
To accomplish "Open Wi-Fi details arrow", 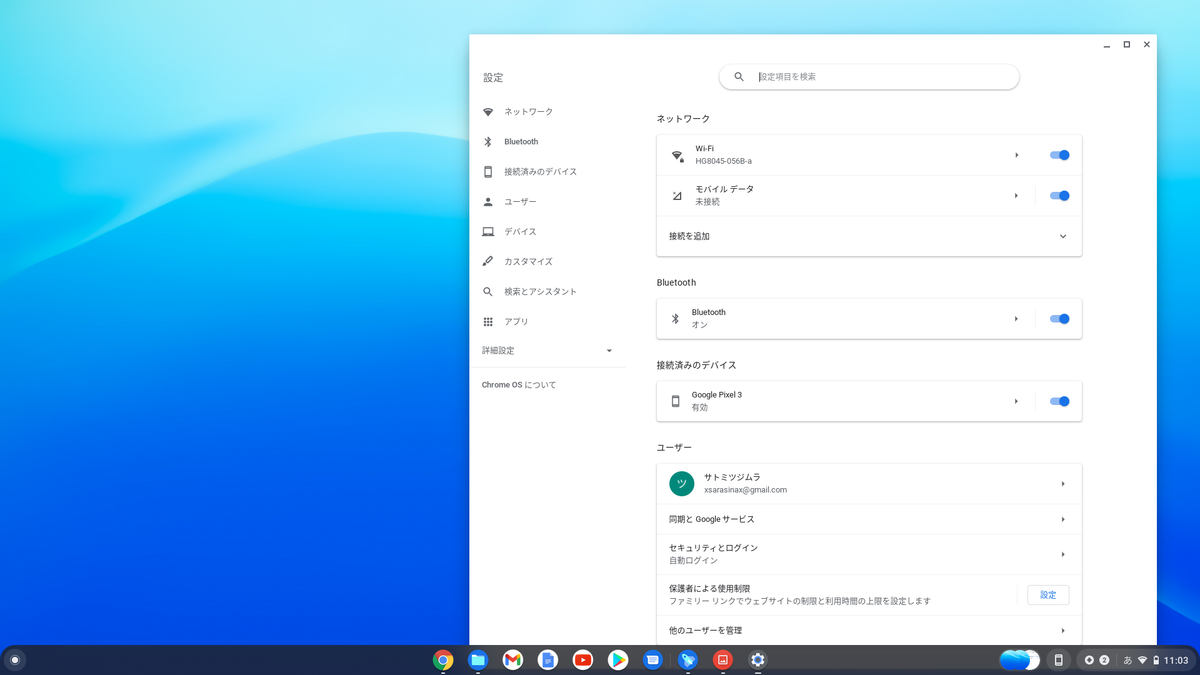I will (1016, 155).
